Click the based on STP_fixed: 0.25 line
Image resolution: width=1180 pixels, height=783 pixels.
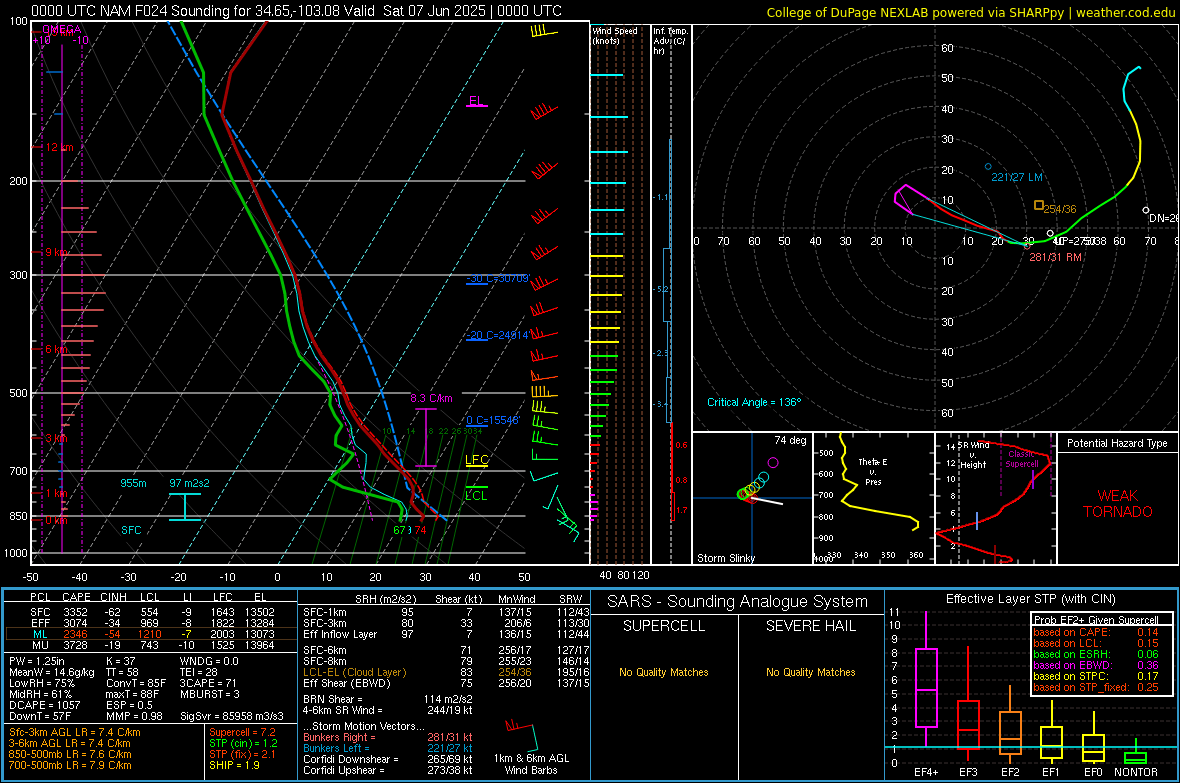point(1096,687)
